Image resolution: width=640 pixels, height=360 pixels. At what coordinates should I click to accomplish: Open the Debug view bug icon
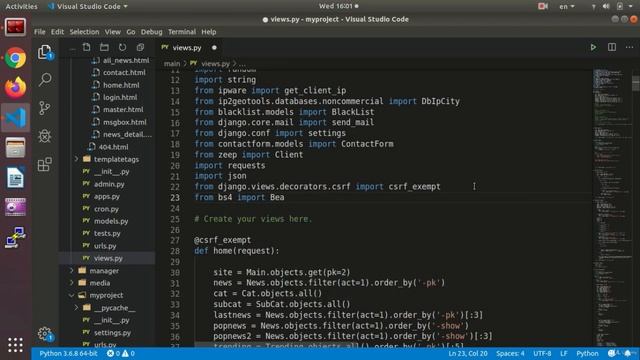[x=44, y=136]
